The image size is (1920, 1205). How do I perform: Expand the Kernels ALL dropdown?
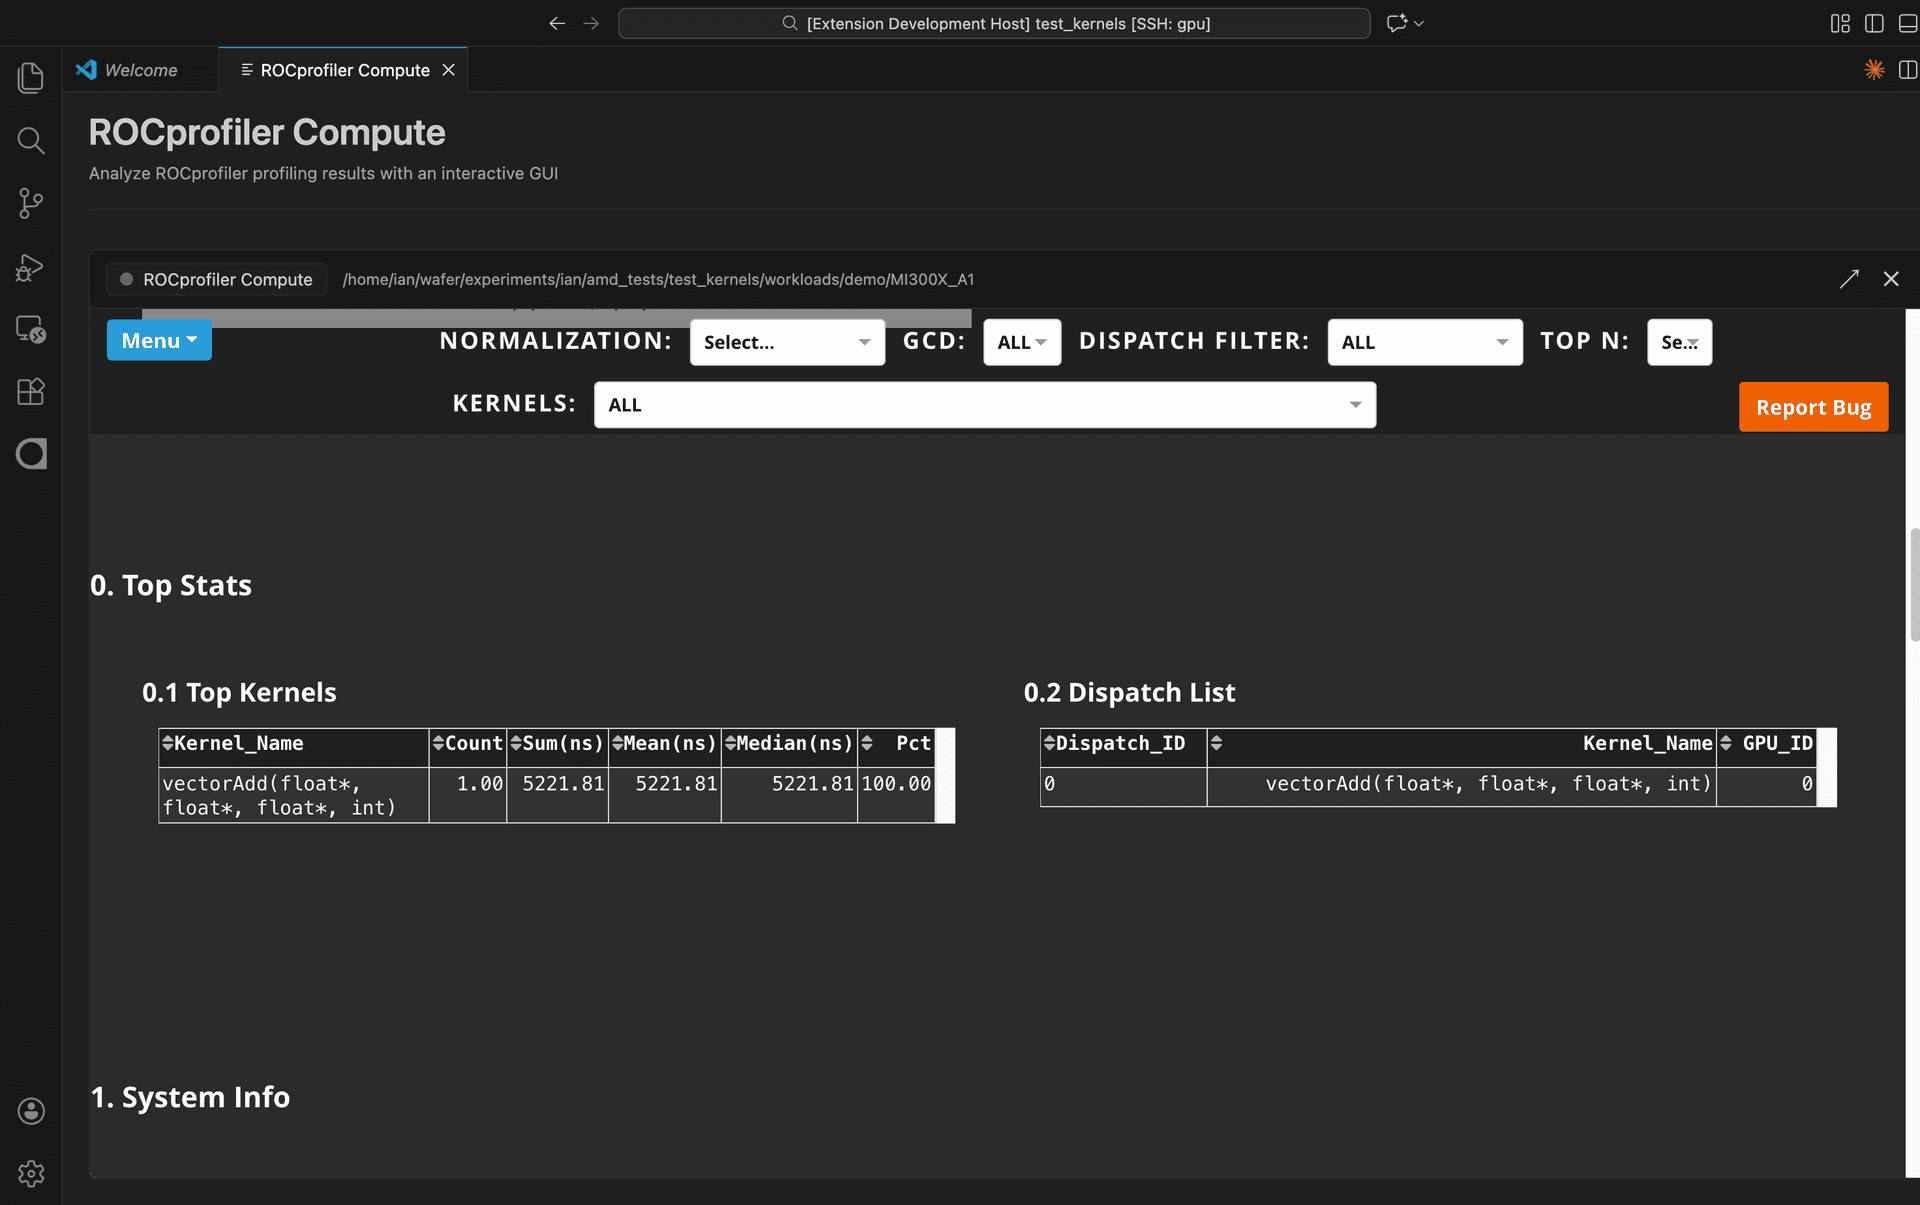(984, 405)
